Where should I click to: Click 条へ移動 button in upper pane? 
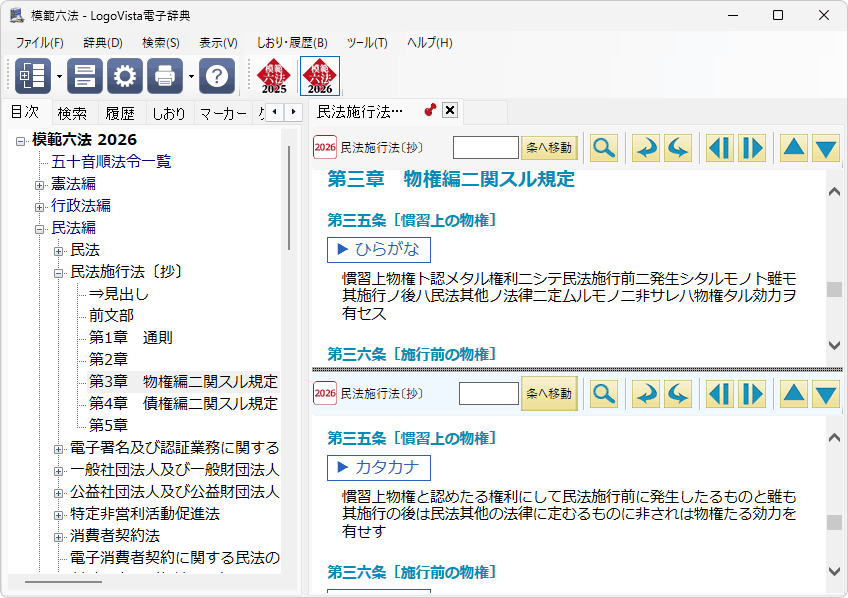pos(549,148)
